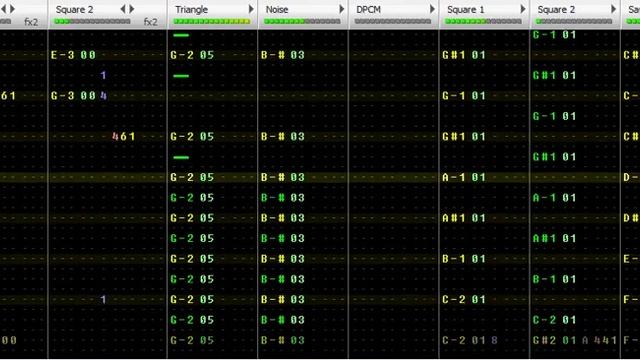Select the G-3 00 note in Square 2

pos(73,96)
